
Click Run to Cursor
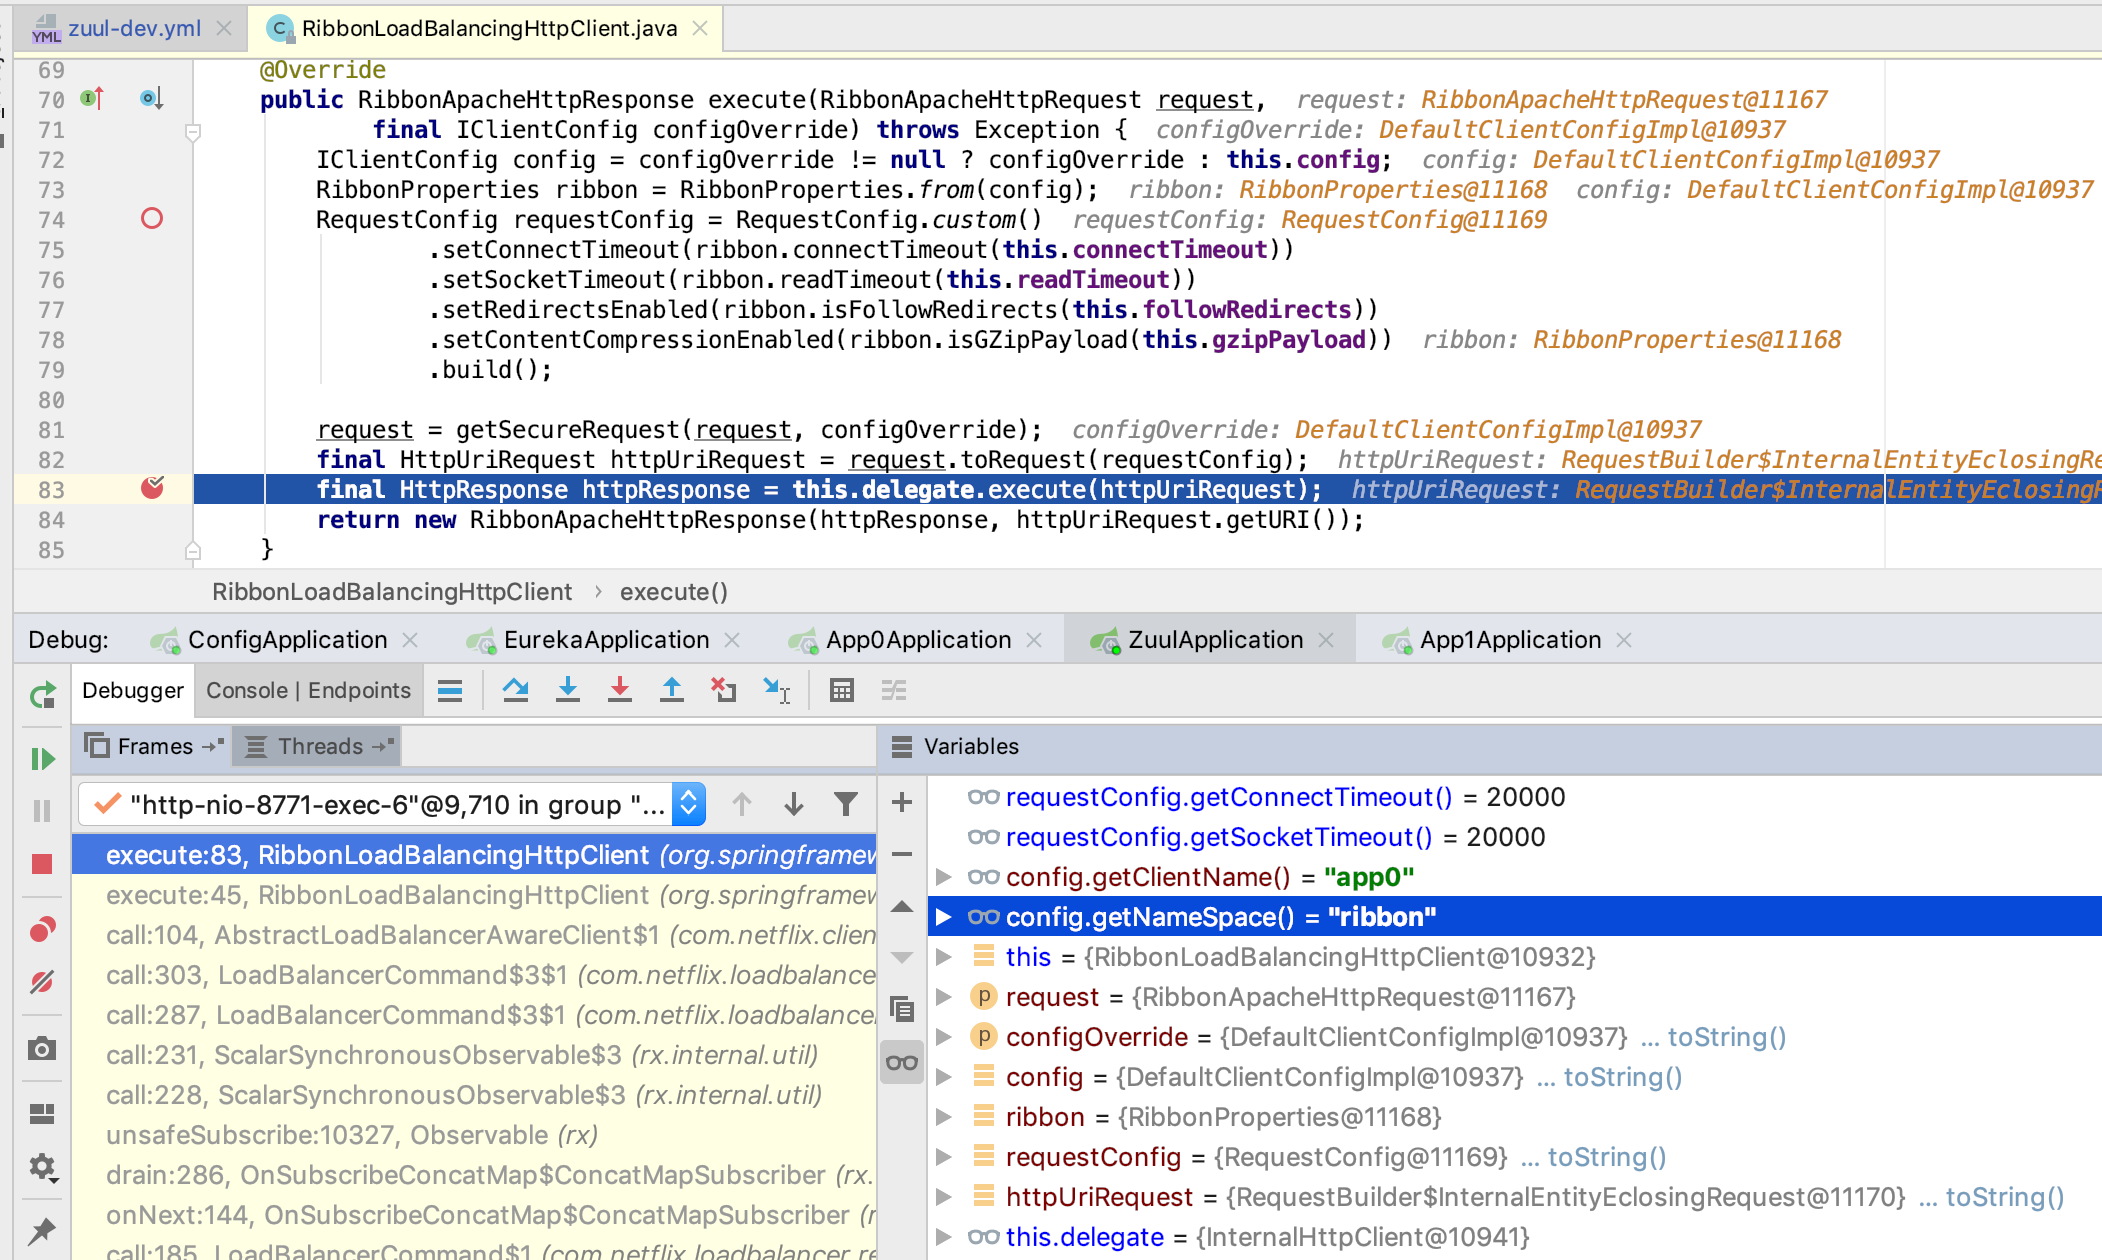point(776,690)
